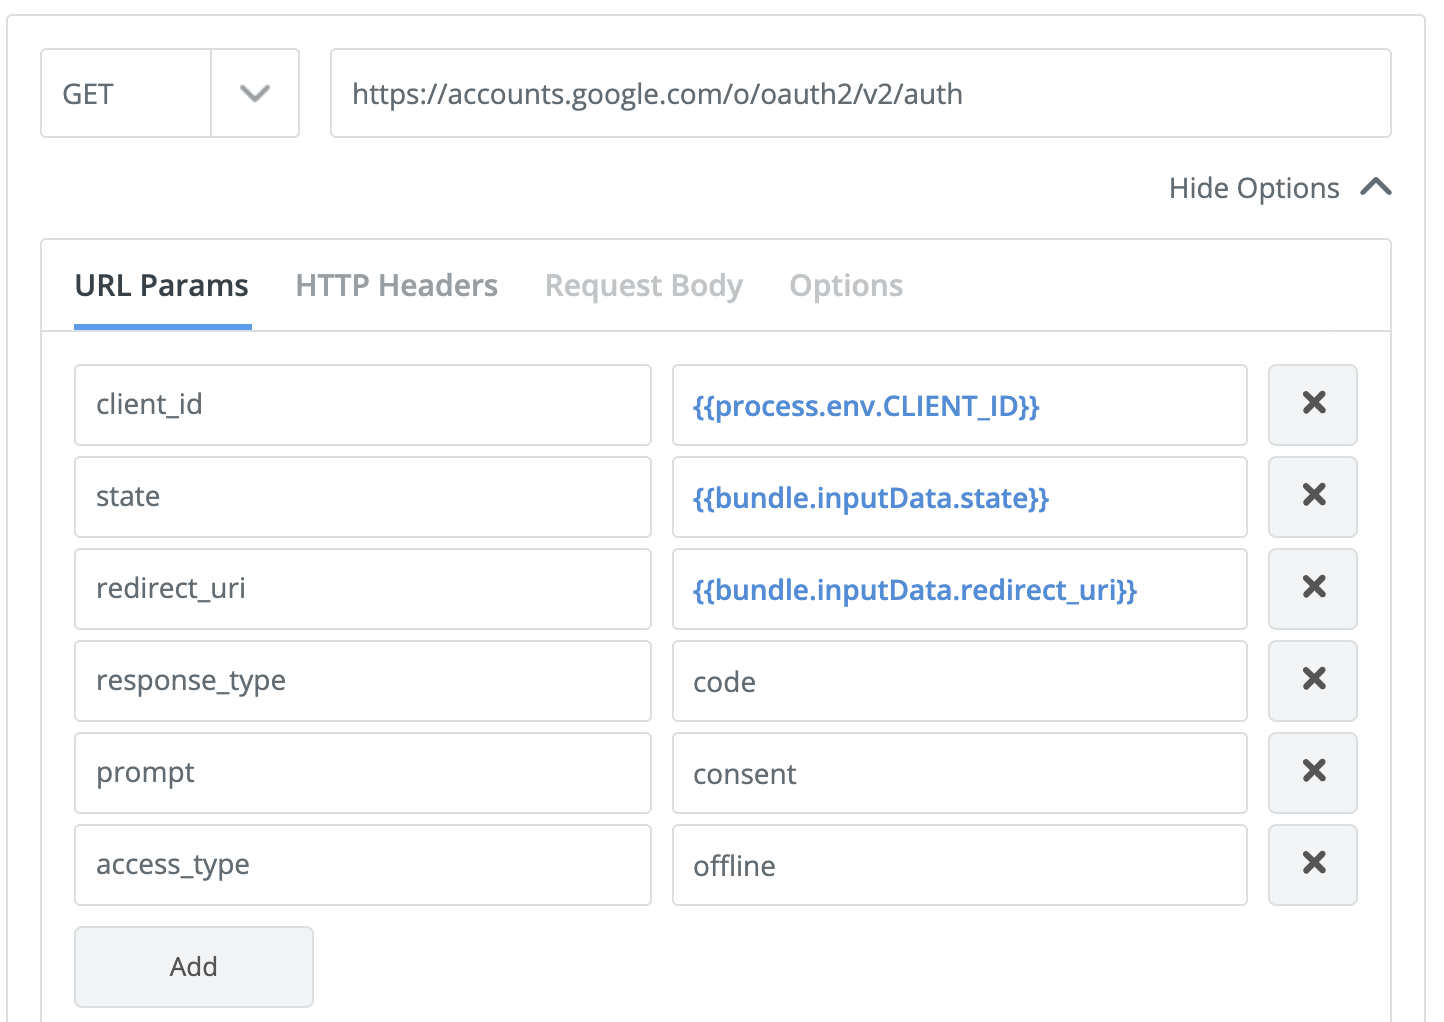Image resolution: width=1444 pixels, height=1022 pixels.
Task: Collapse options with the up chevron
Action: pyautogui.click(x=1376, y=187)
